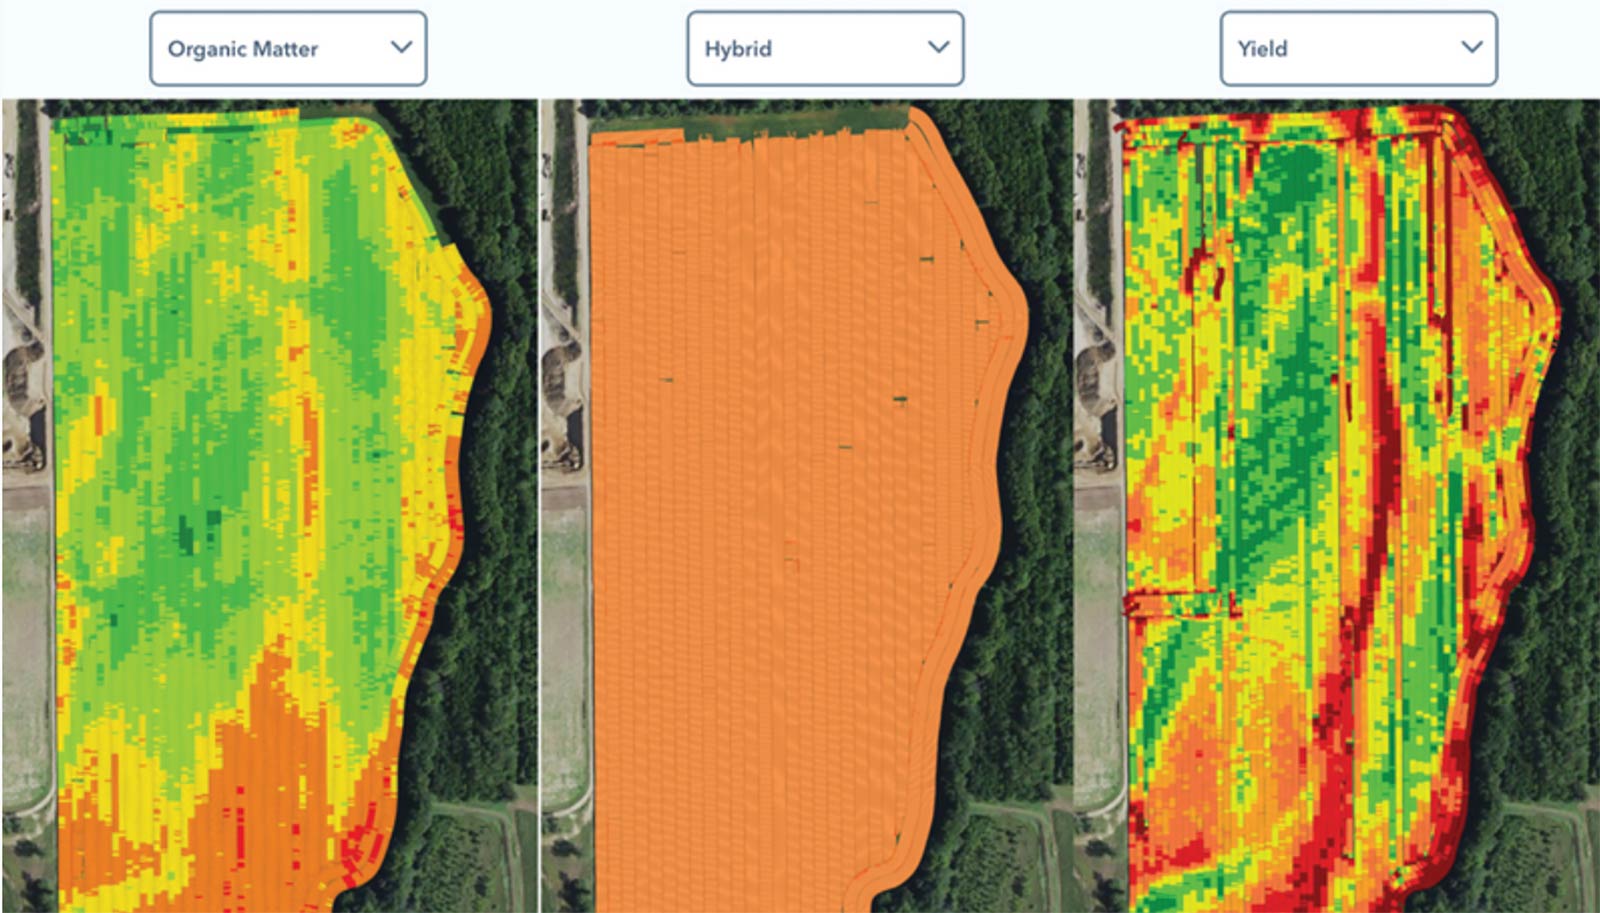1600x913 pixels.
Task: Click the Hybrid field map
Action: (x=806, y=505)
